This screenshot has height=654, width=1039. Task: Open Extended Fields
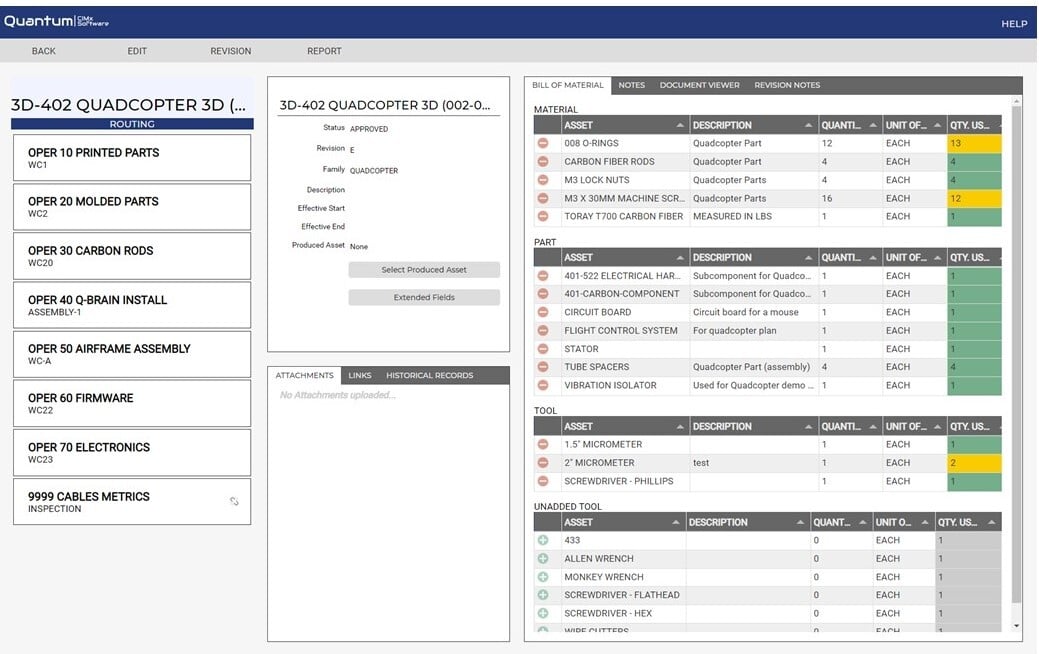[423, 297]
